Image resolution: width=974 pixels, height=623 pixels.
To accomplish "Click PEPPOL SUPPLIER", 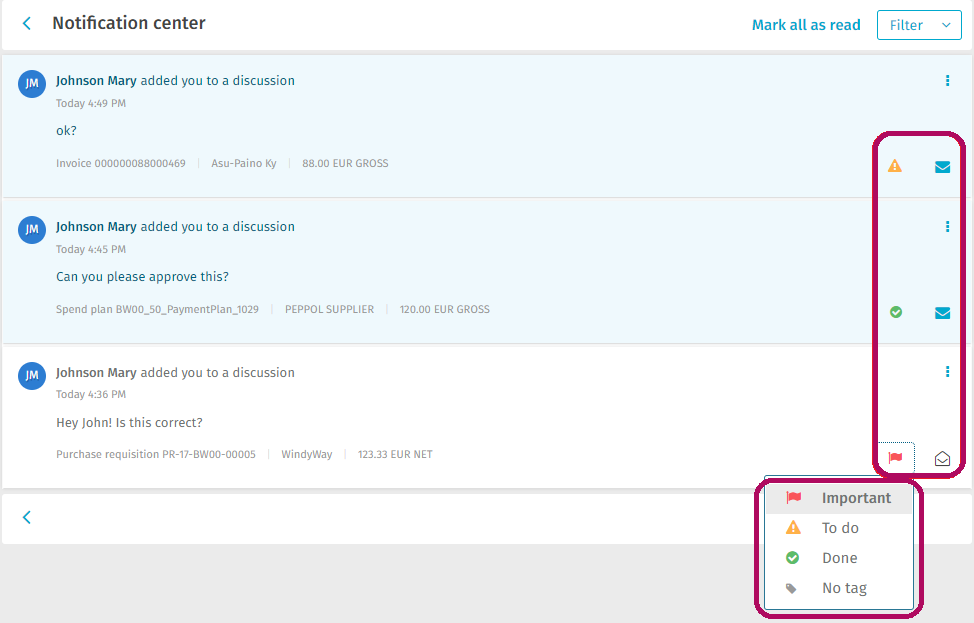I will click(329, 309).
